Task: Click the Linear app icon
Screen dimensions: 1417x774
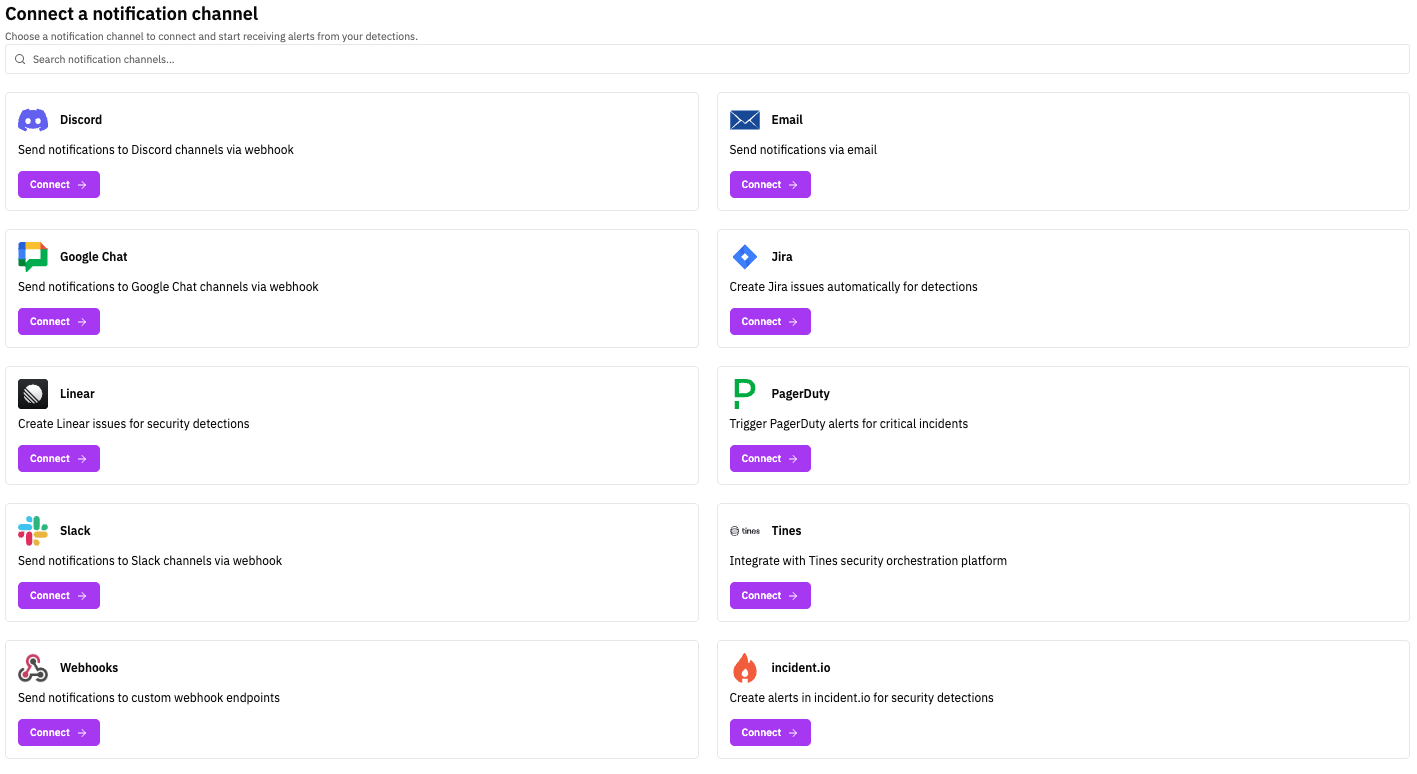Action: click(32, 393)
